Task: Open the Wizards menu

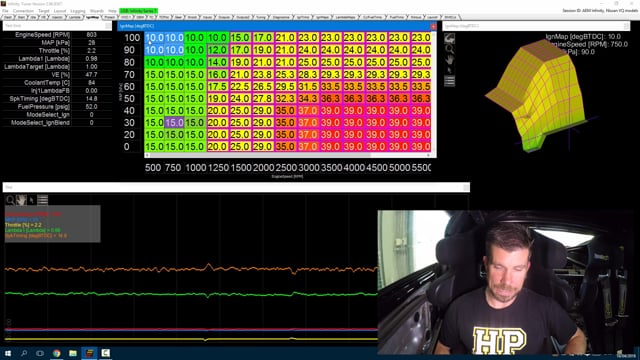Action: click(97, 11)
